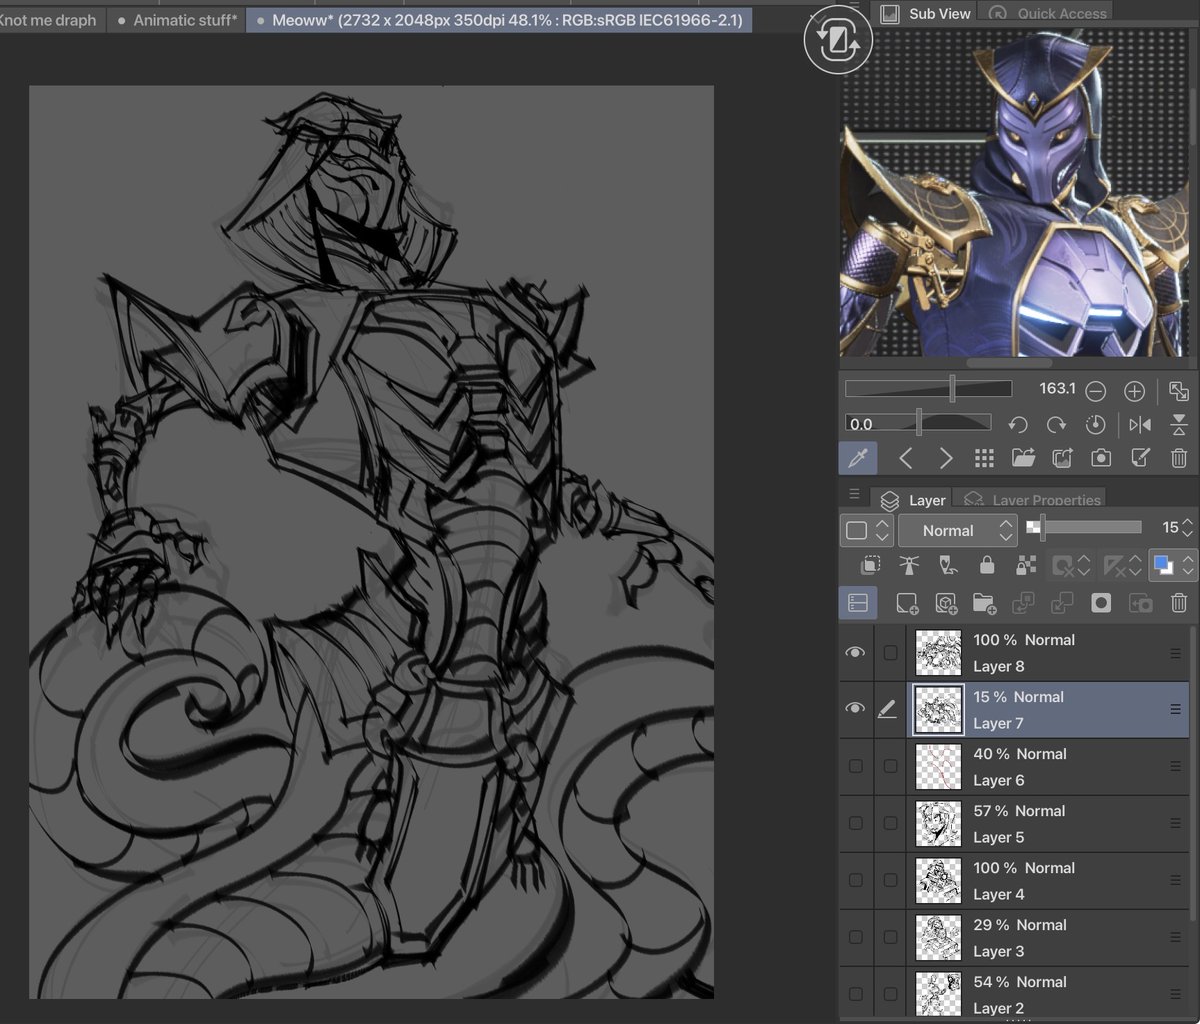Adjust the Sub View rotation slider
The image size is (1200, 1024).
(918, 423)
